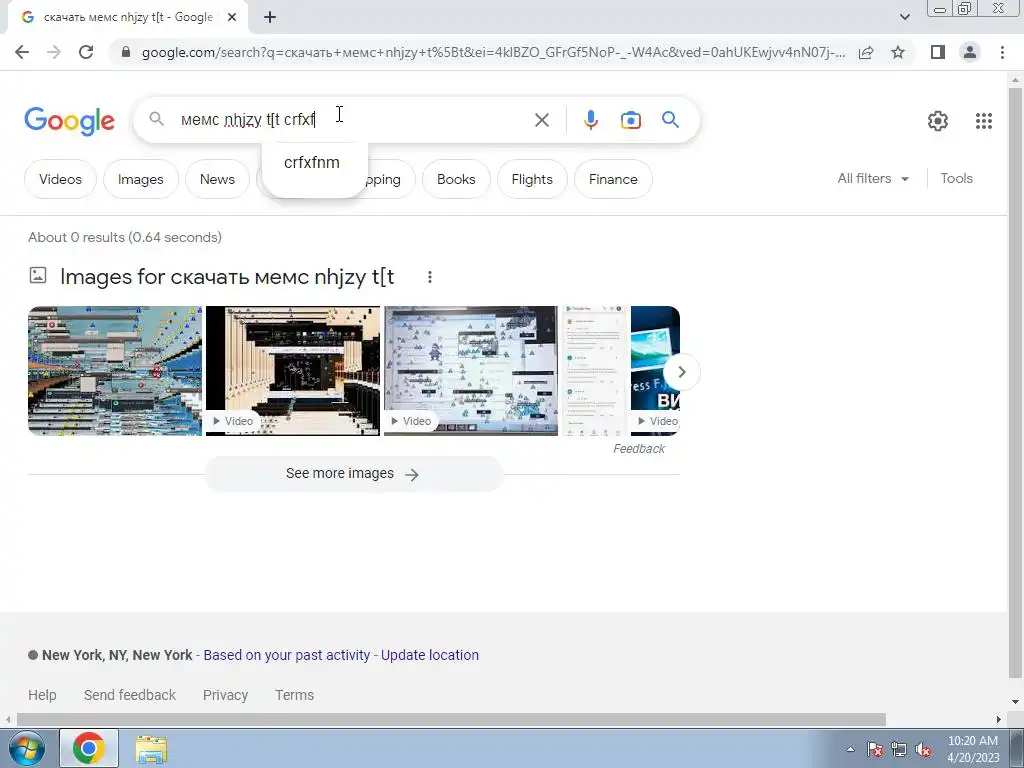Open the taskbar clock showing 10:20 AM
This screenshot has height=768, width=1024.
coord(972,748)
